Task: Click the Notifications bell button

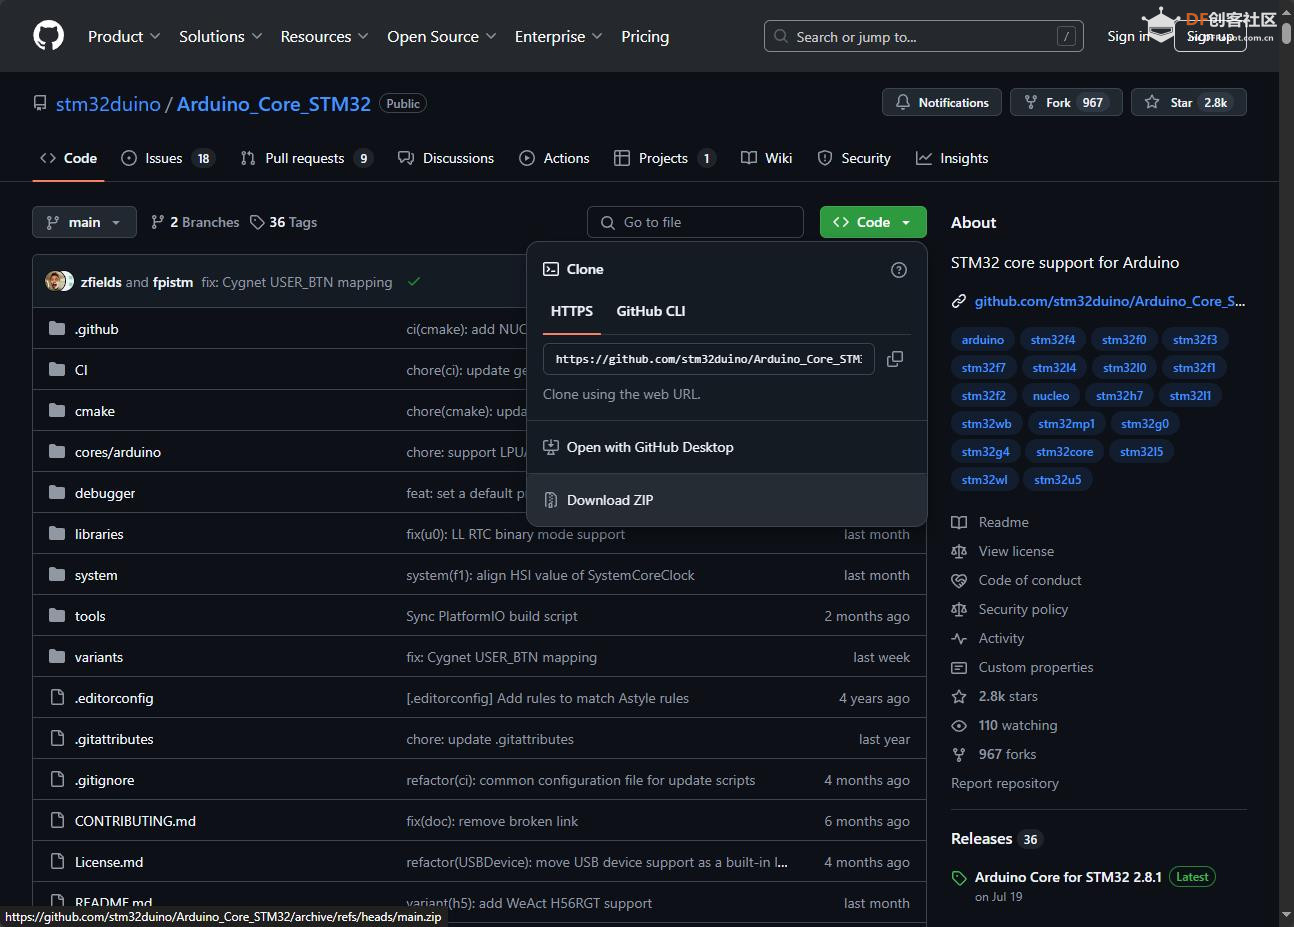Action: click(x=942, y=102)
